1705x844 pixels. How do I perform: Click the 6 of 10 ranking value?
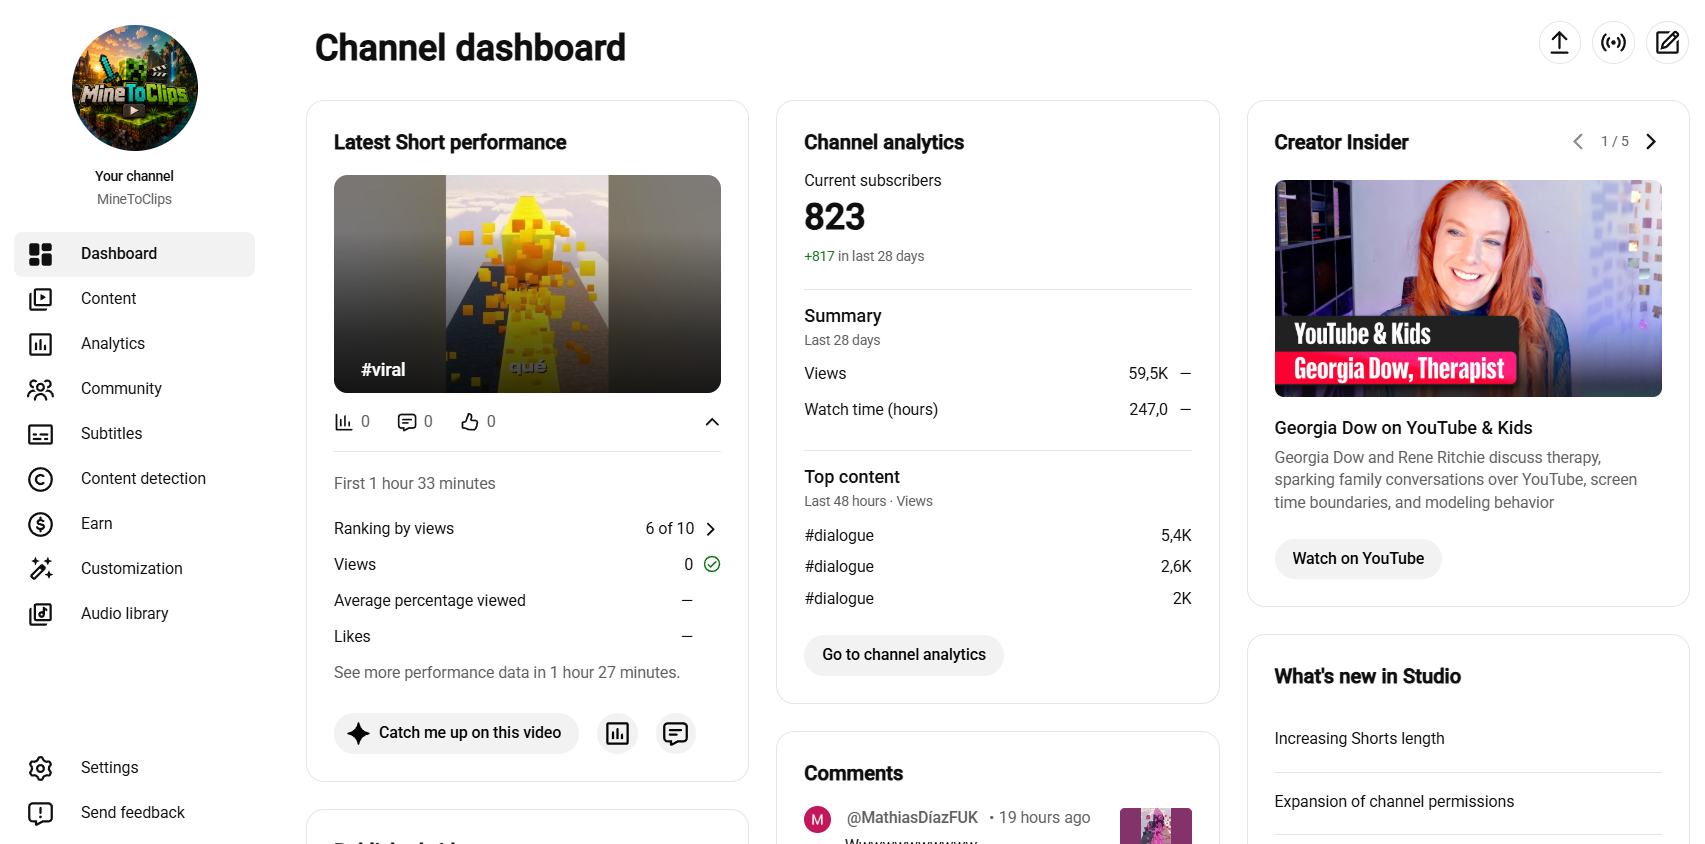[x=670, y=529]
